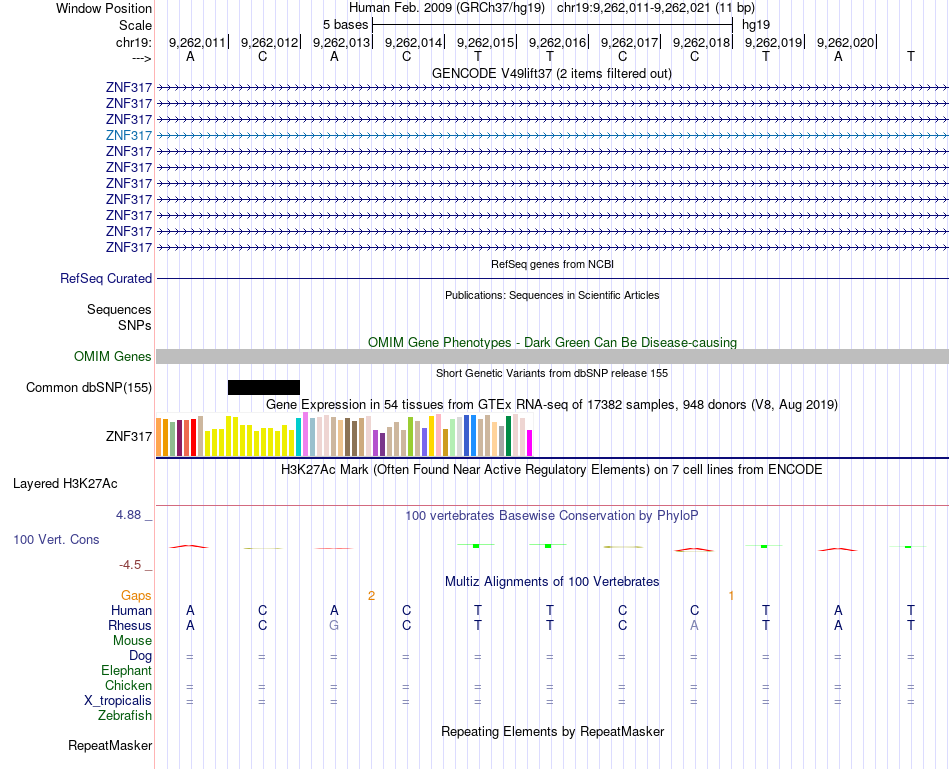Screen dimensions: 950x769
Task: Click the X_tropicalis alignment row label
Action: click(x=118, y=701)
